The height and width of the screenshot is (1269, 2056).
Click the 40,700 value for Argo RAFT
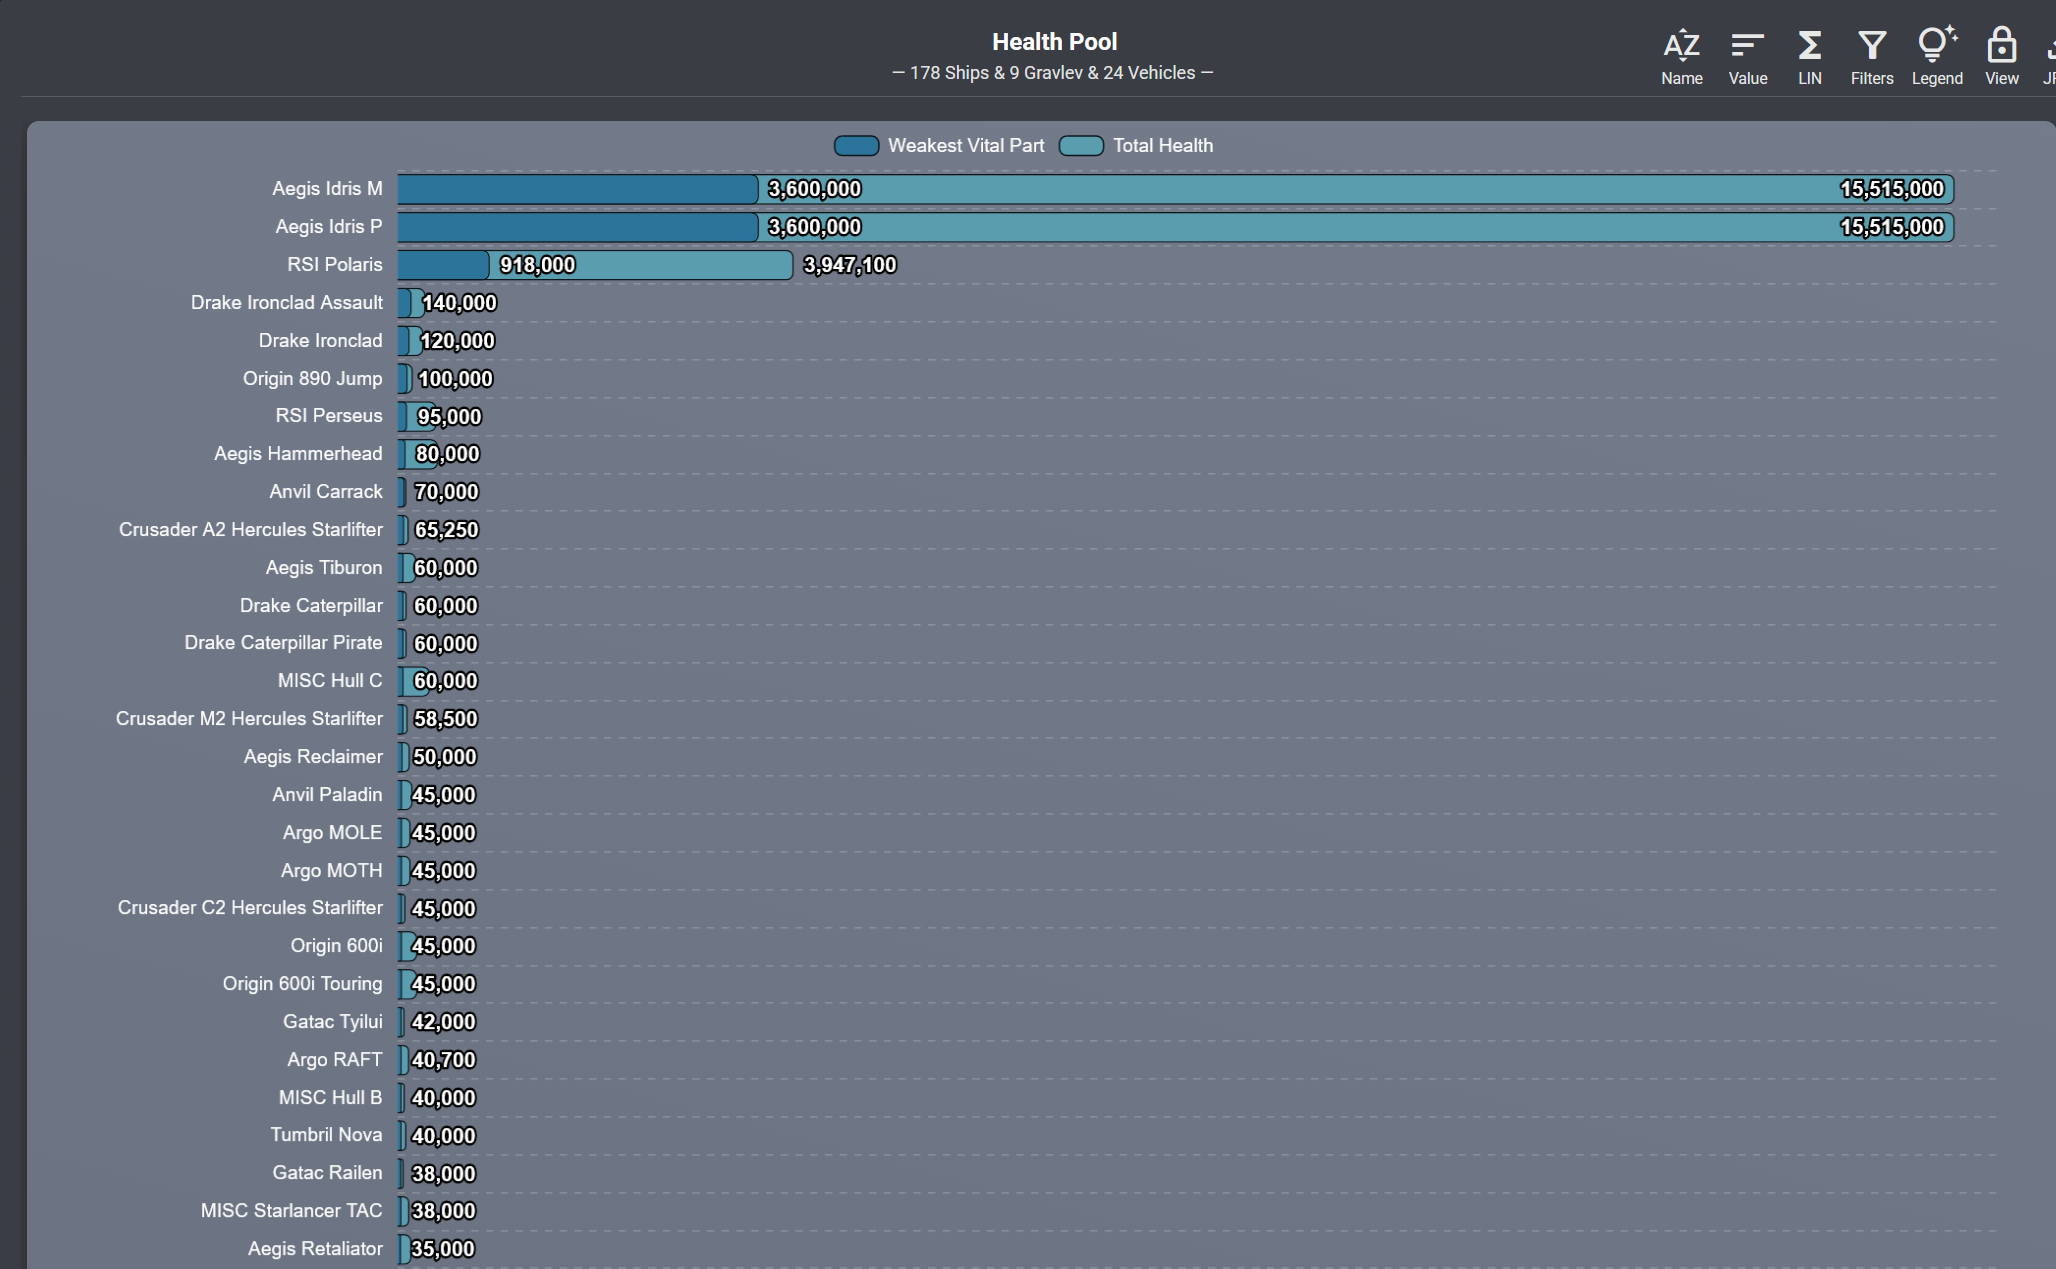(x=443, y=1060)
